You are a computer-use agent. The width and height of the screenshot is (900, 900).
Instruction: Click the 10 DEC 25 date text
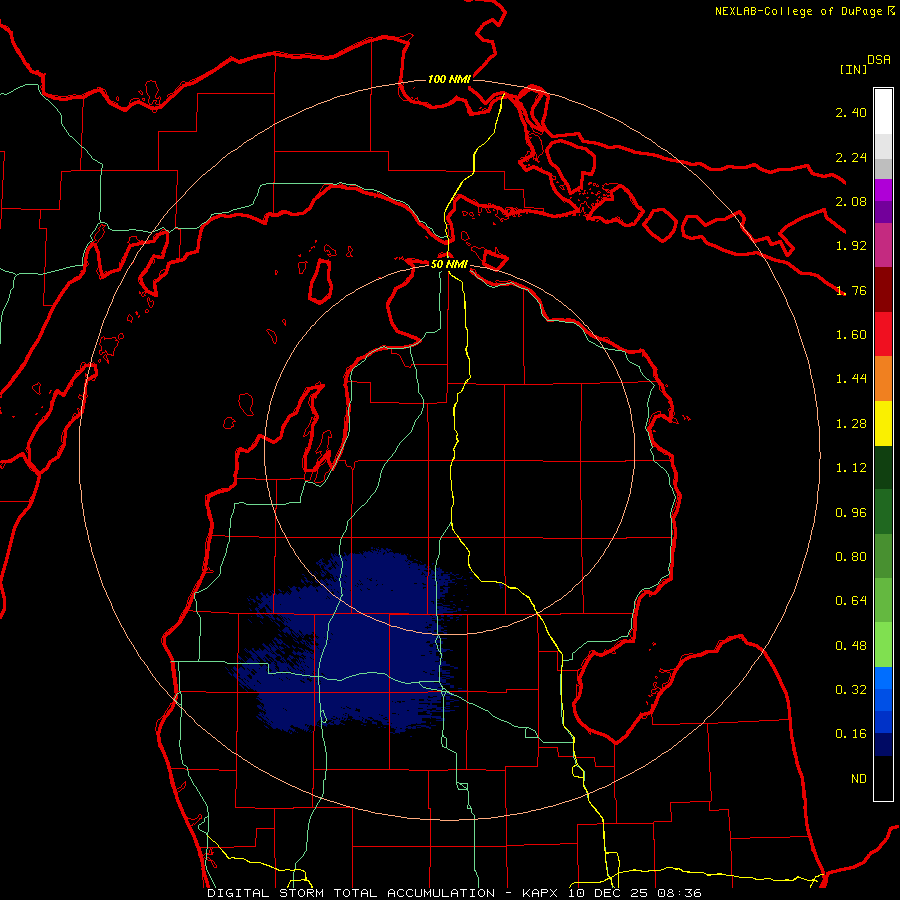609,893
